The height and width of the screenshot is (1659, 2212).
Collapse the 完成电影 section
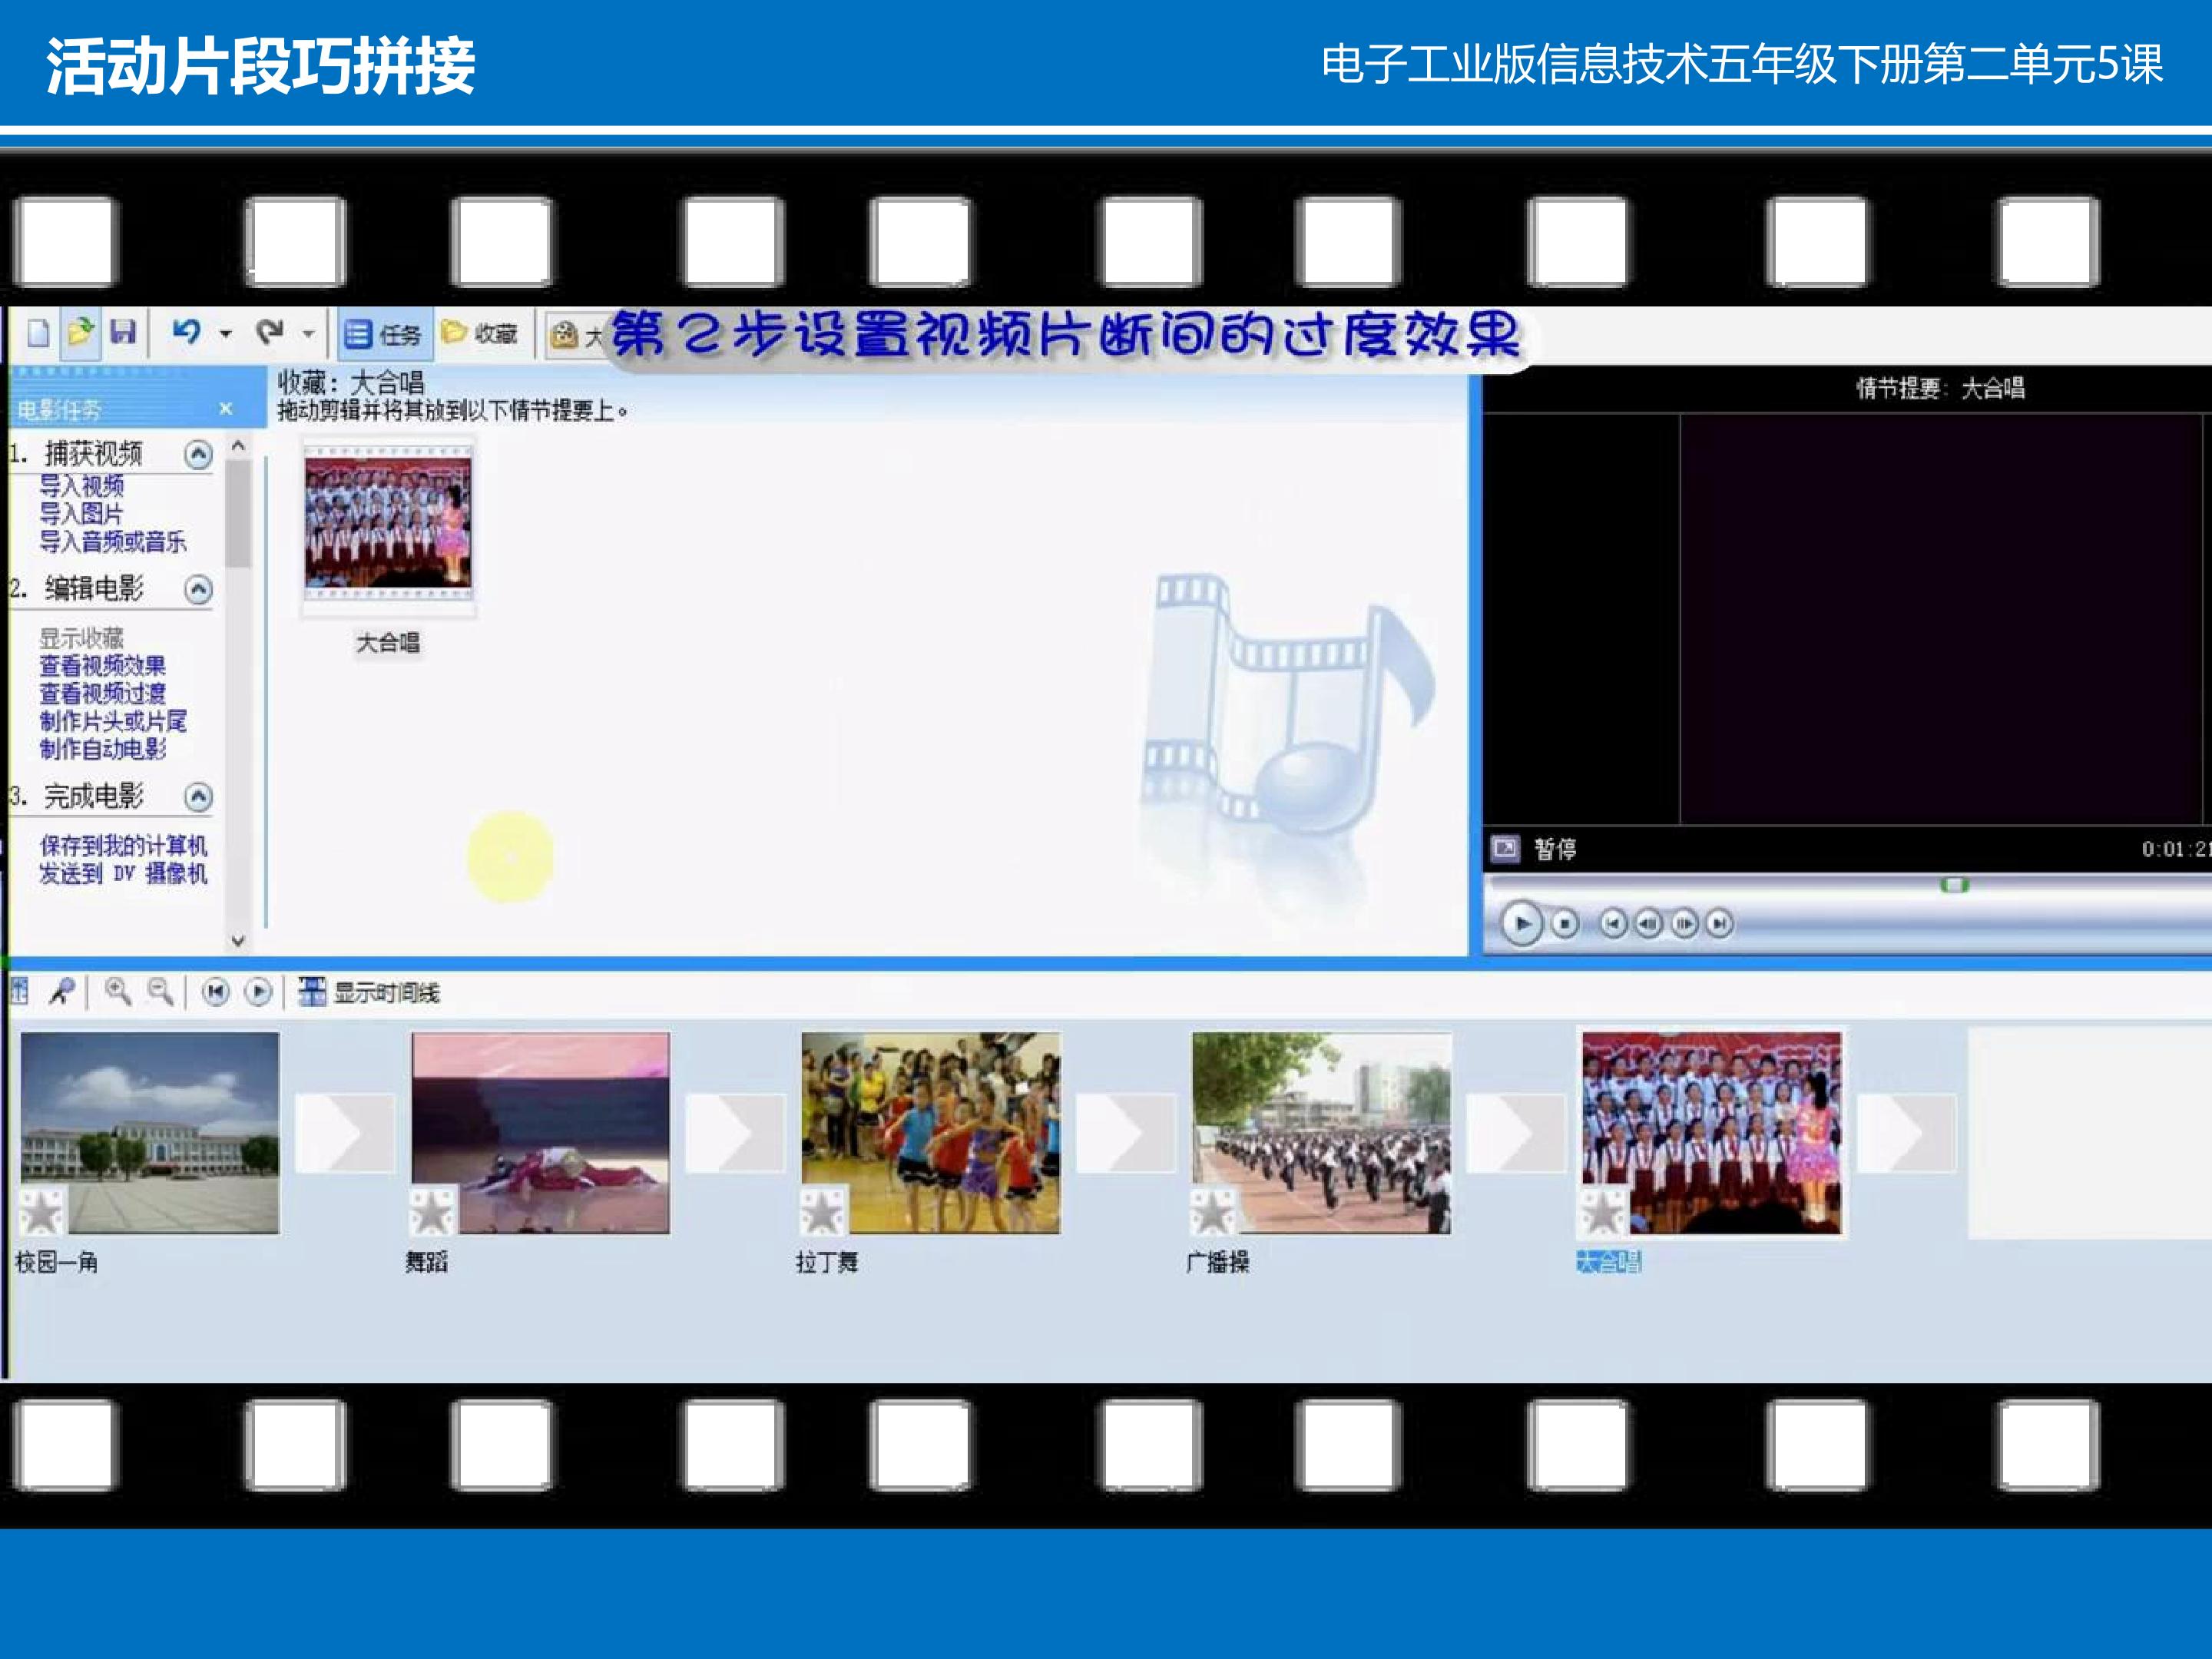(x=199, y=797)
